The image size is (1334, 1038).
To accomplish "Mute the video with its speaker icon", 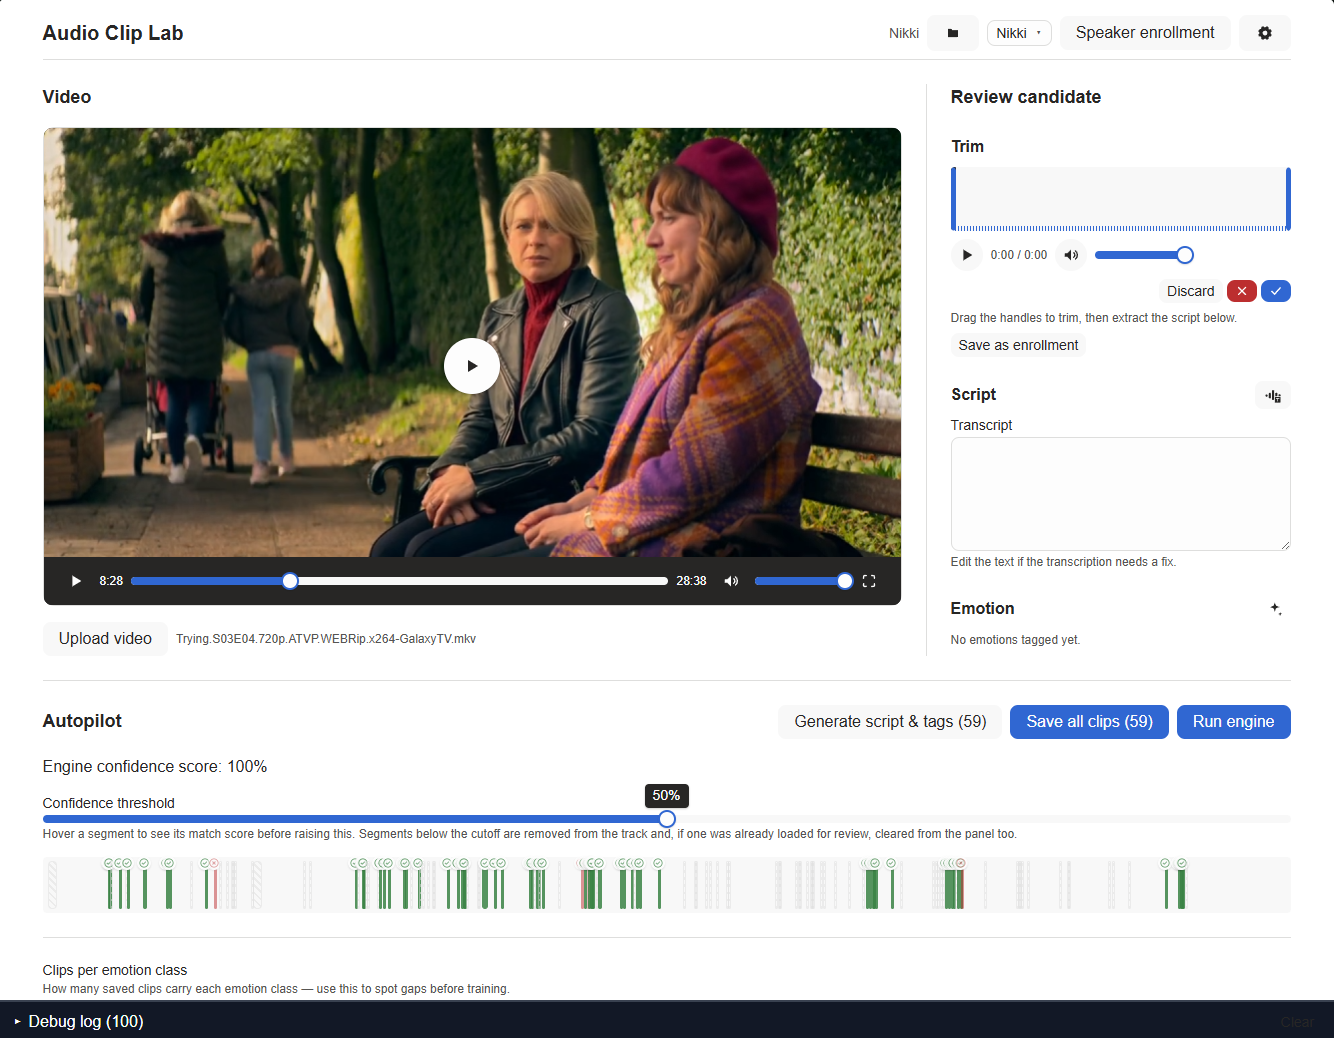I will tap(731, 581).
